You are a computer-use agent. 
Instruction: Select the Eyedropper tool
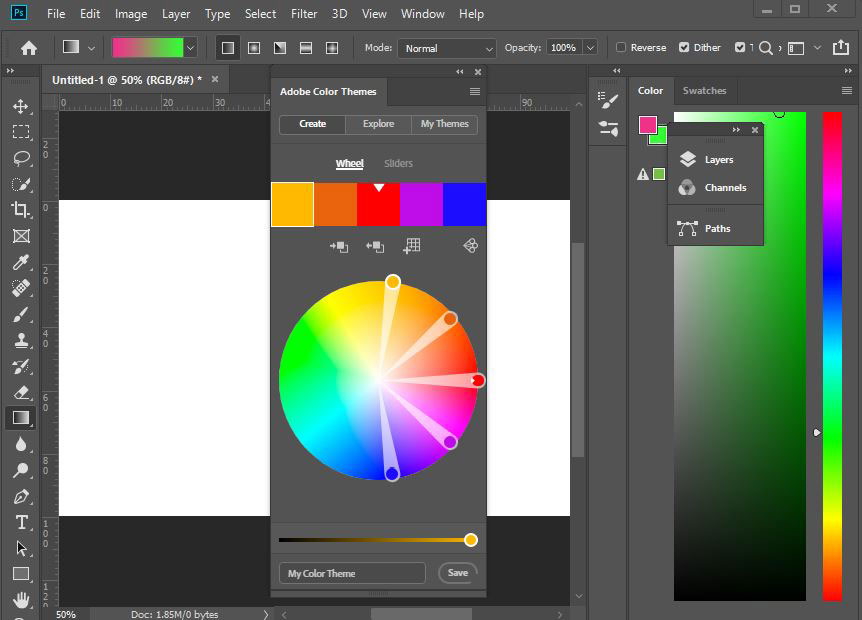(x=21, y=262)
